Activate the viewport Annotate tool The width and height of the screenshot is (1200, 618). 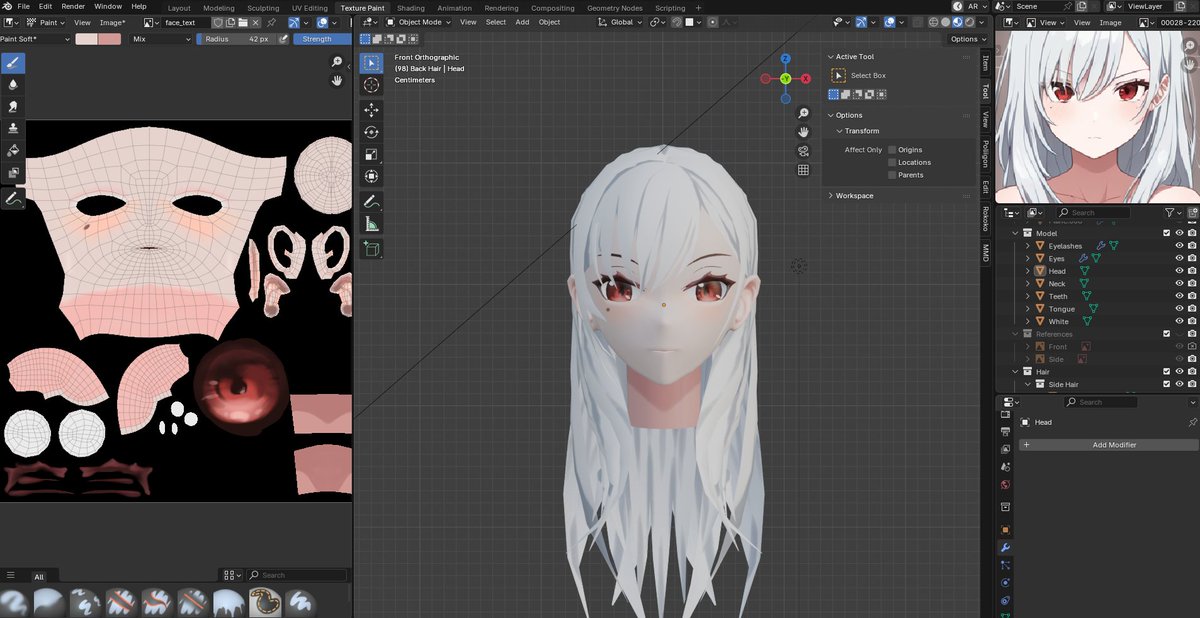point(371,201)
